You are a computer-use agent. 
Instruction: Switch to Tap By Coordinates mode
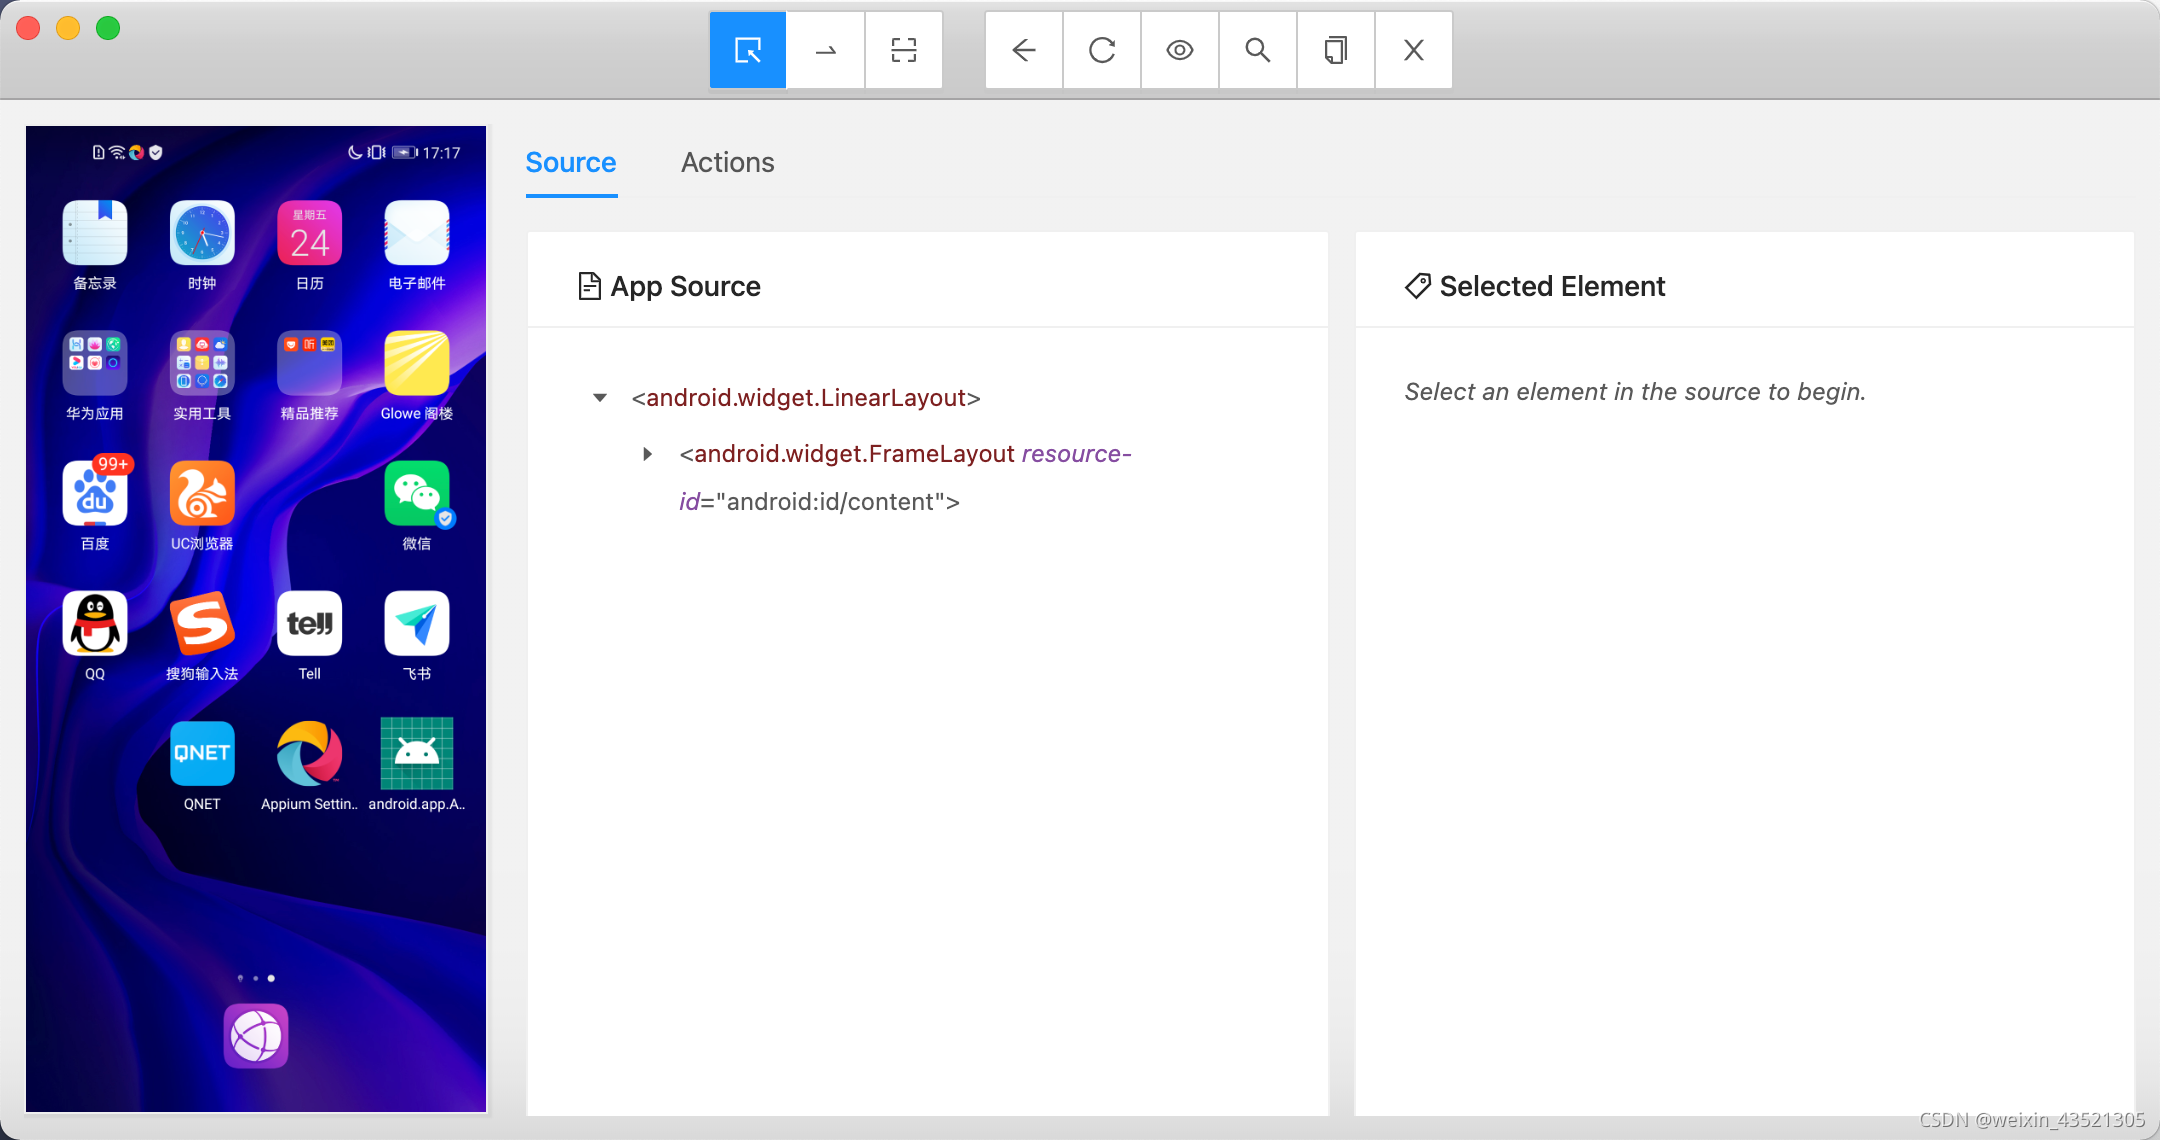904,50
